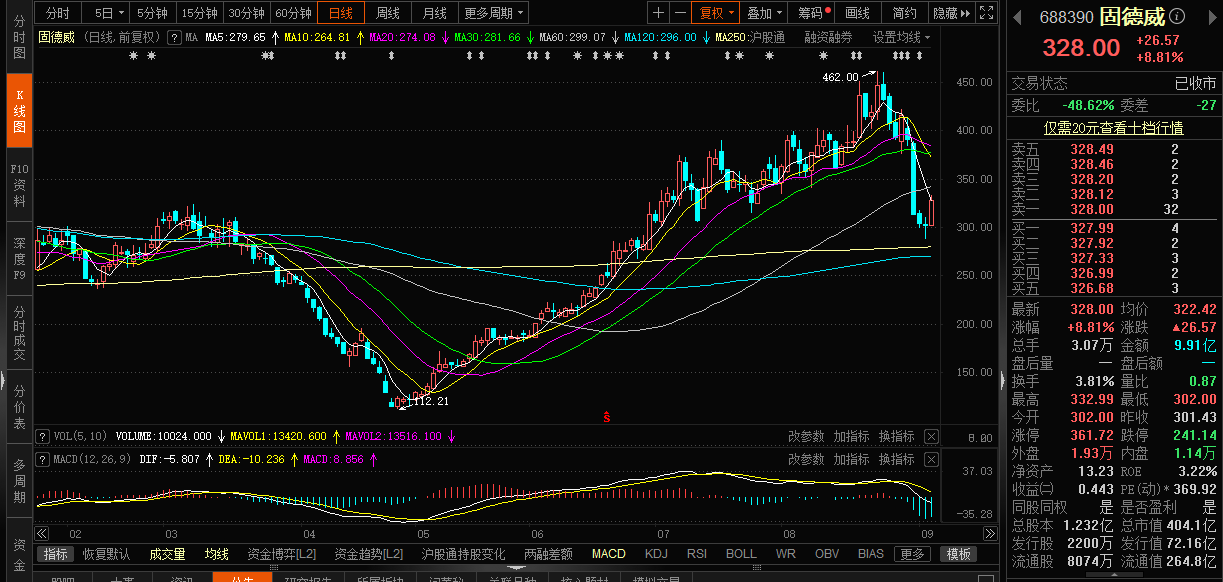Select KDJ indicator tab
The height and width of the screenshot is (582, 1223).
click(656, 554)
